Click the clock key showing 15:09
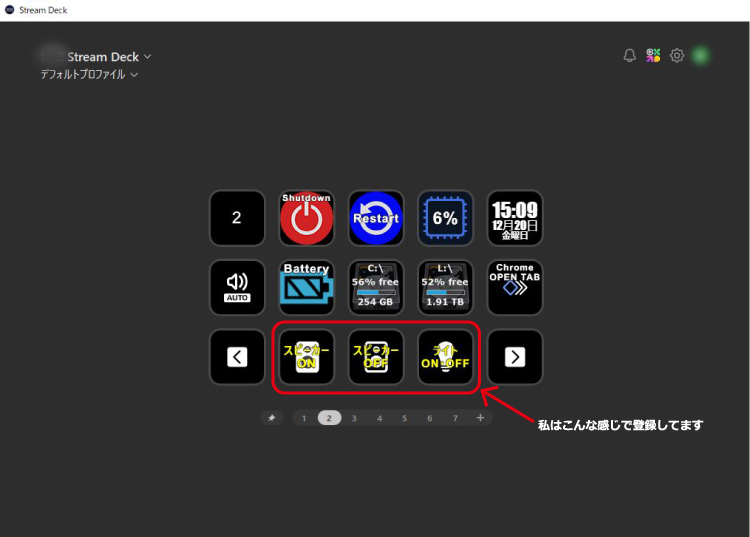750x537 pixels. click(515, 218)
